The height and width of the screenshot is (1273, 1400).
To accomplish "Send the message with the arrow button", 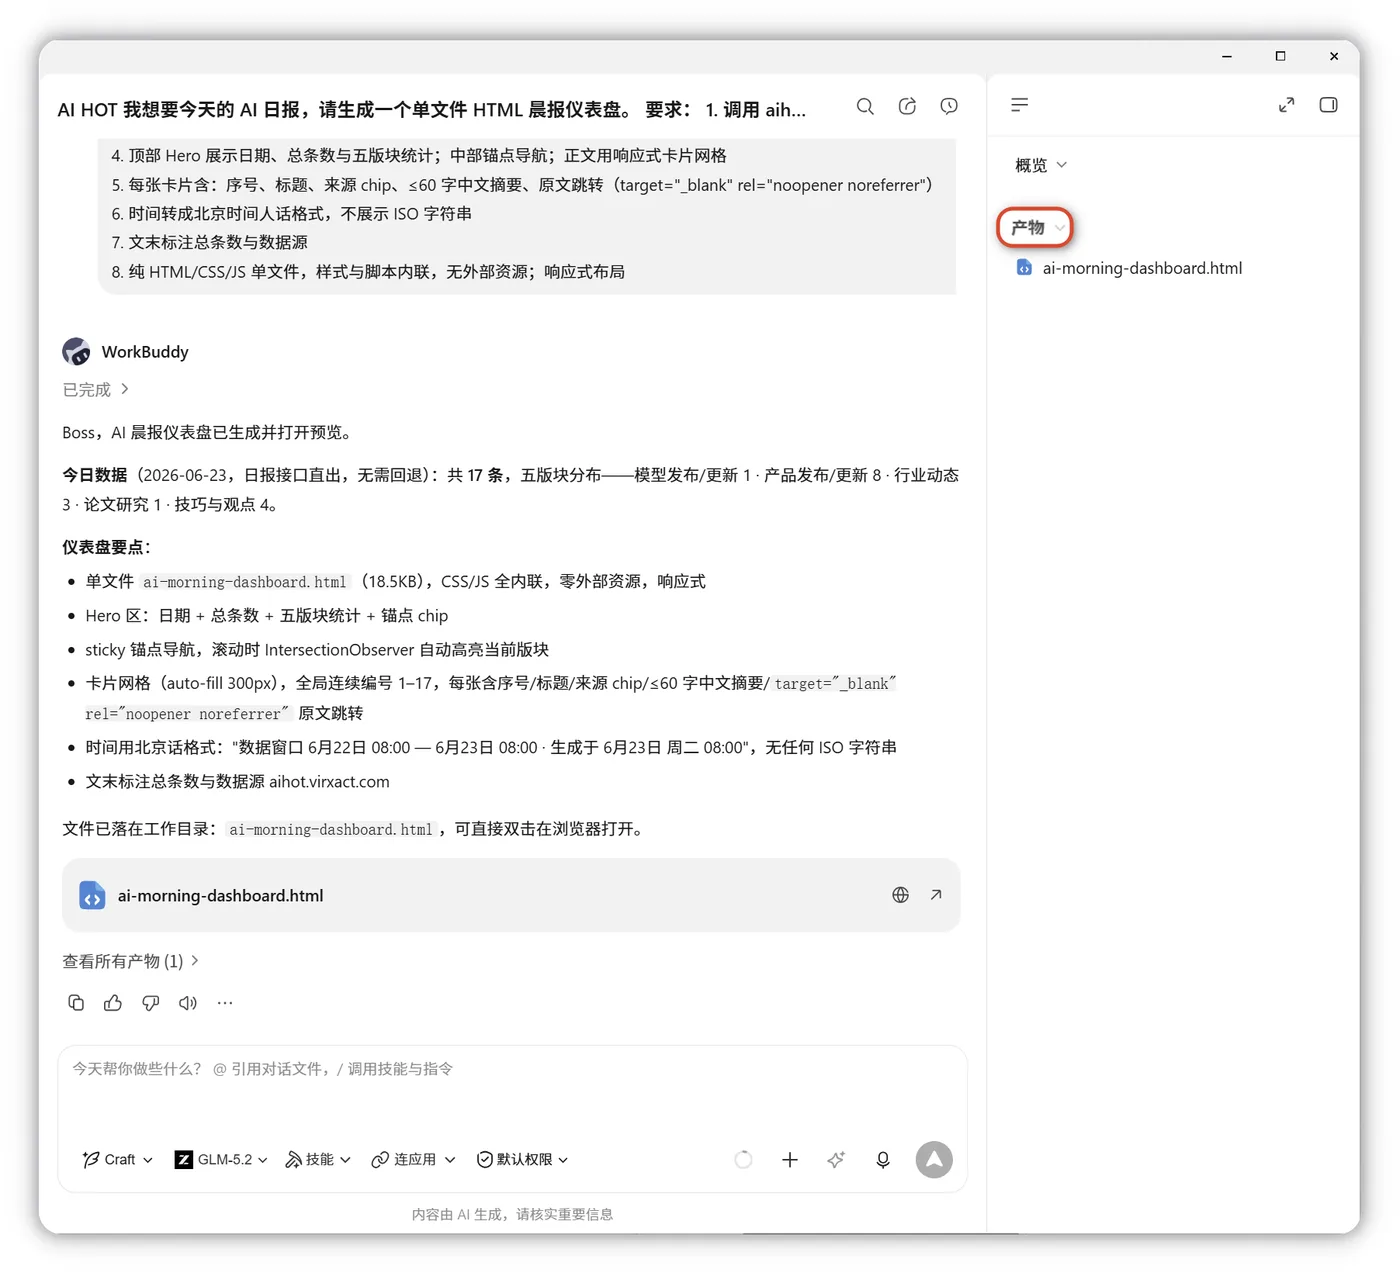I will click(934, 1159).
